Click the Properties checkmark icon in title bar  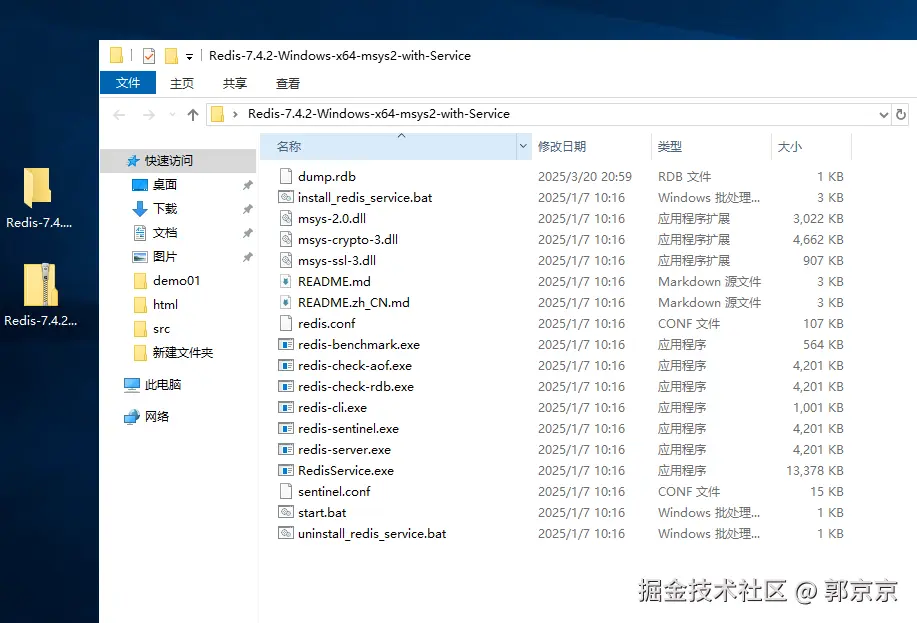[149, 56]
